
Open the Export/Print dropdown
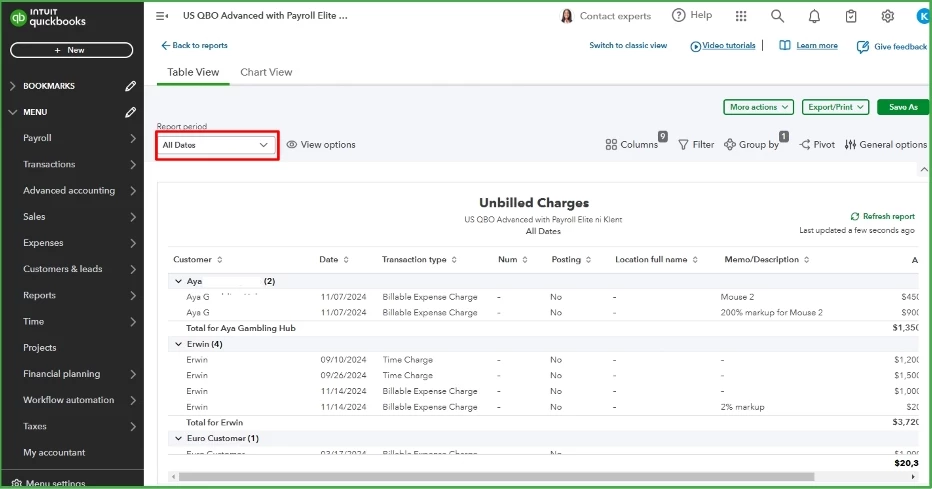[835, 107]
